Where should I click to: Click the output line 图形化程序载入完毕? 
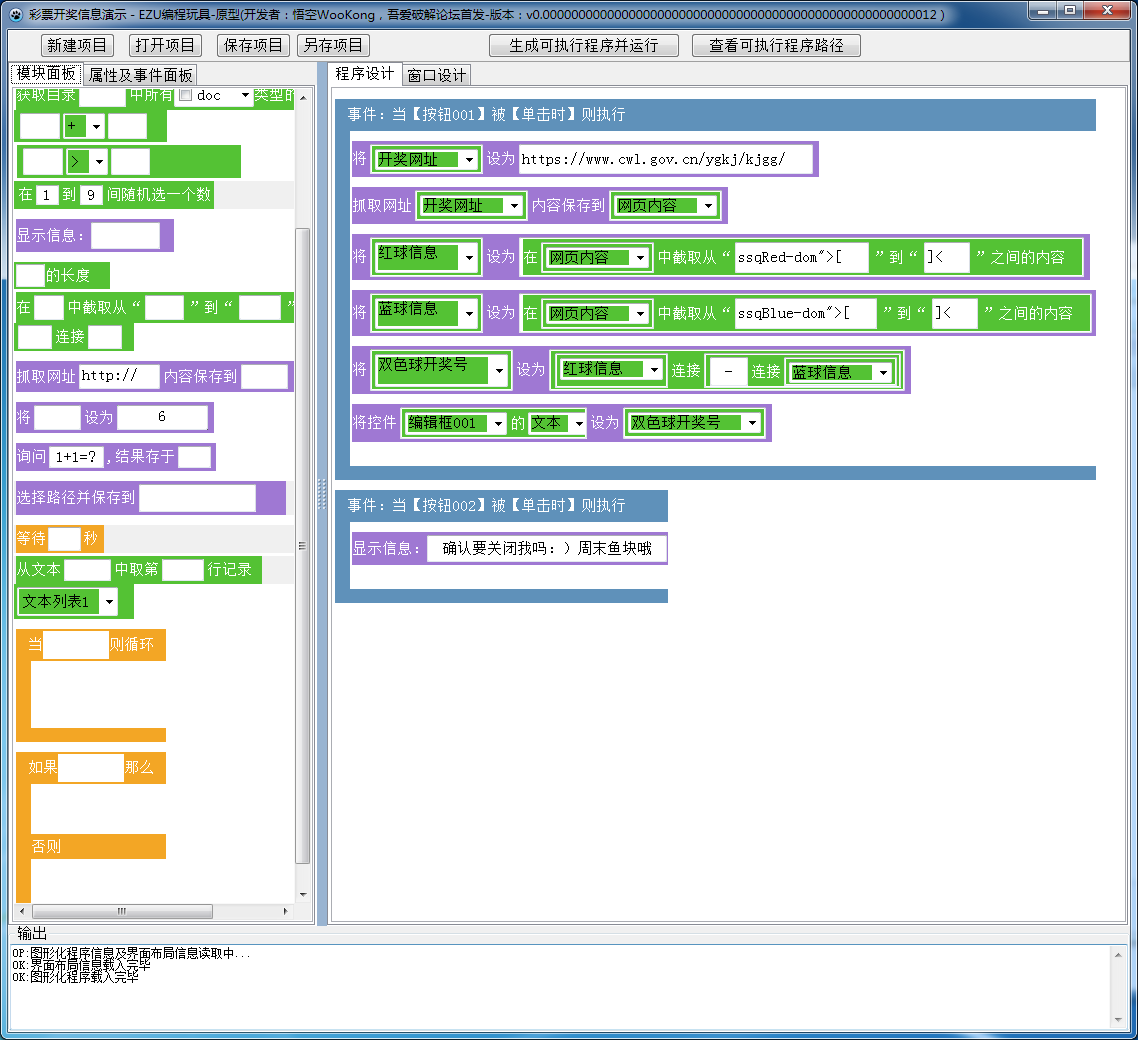[75, 977]
